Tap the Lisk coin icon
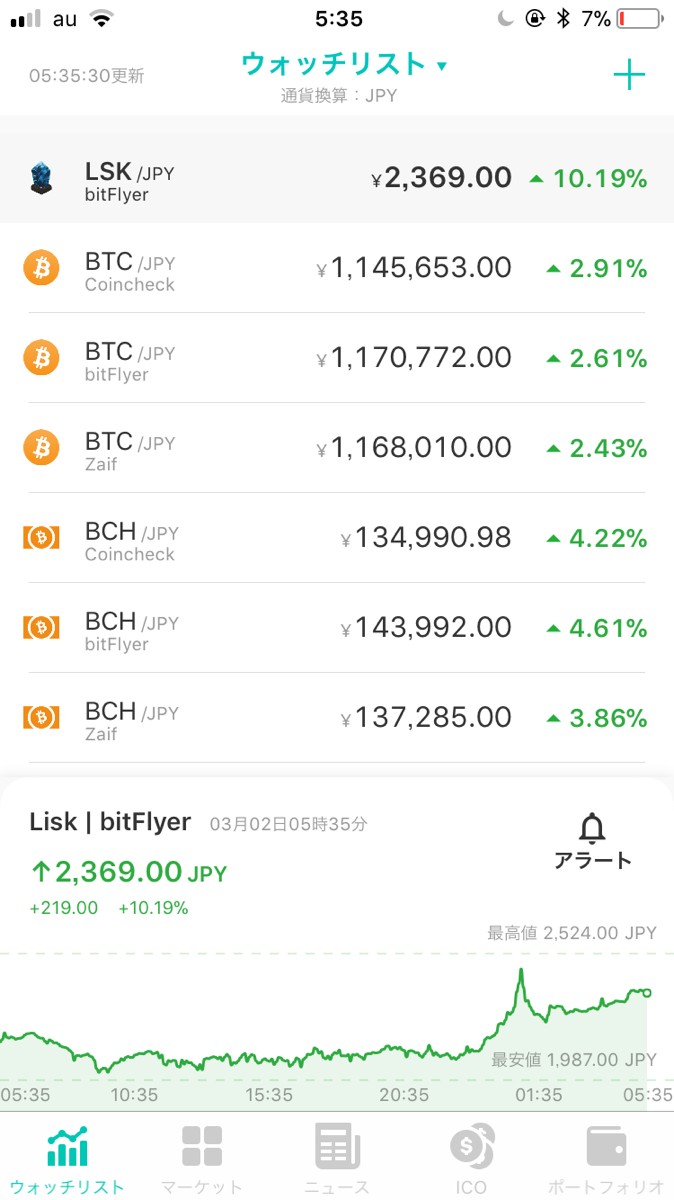 pyautogui.click(x=41, y=179)
